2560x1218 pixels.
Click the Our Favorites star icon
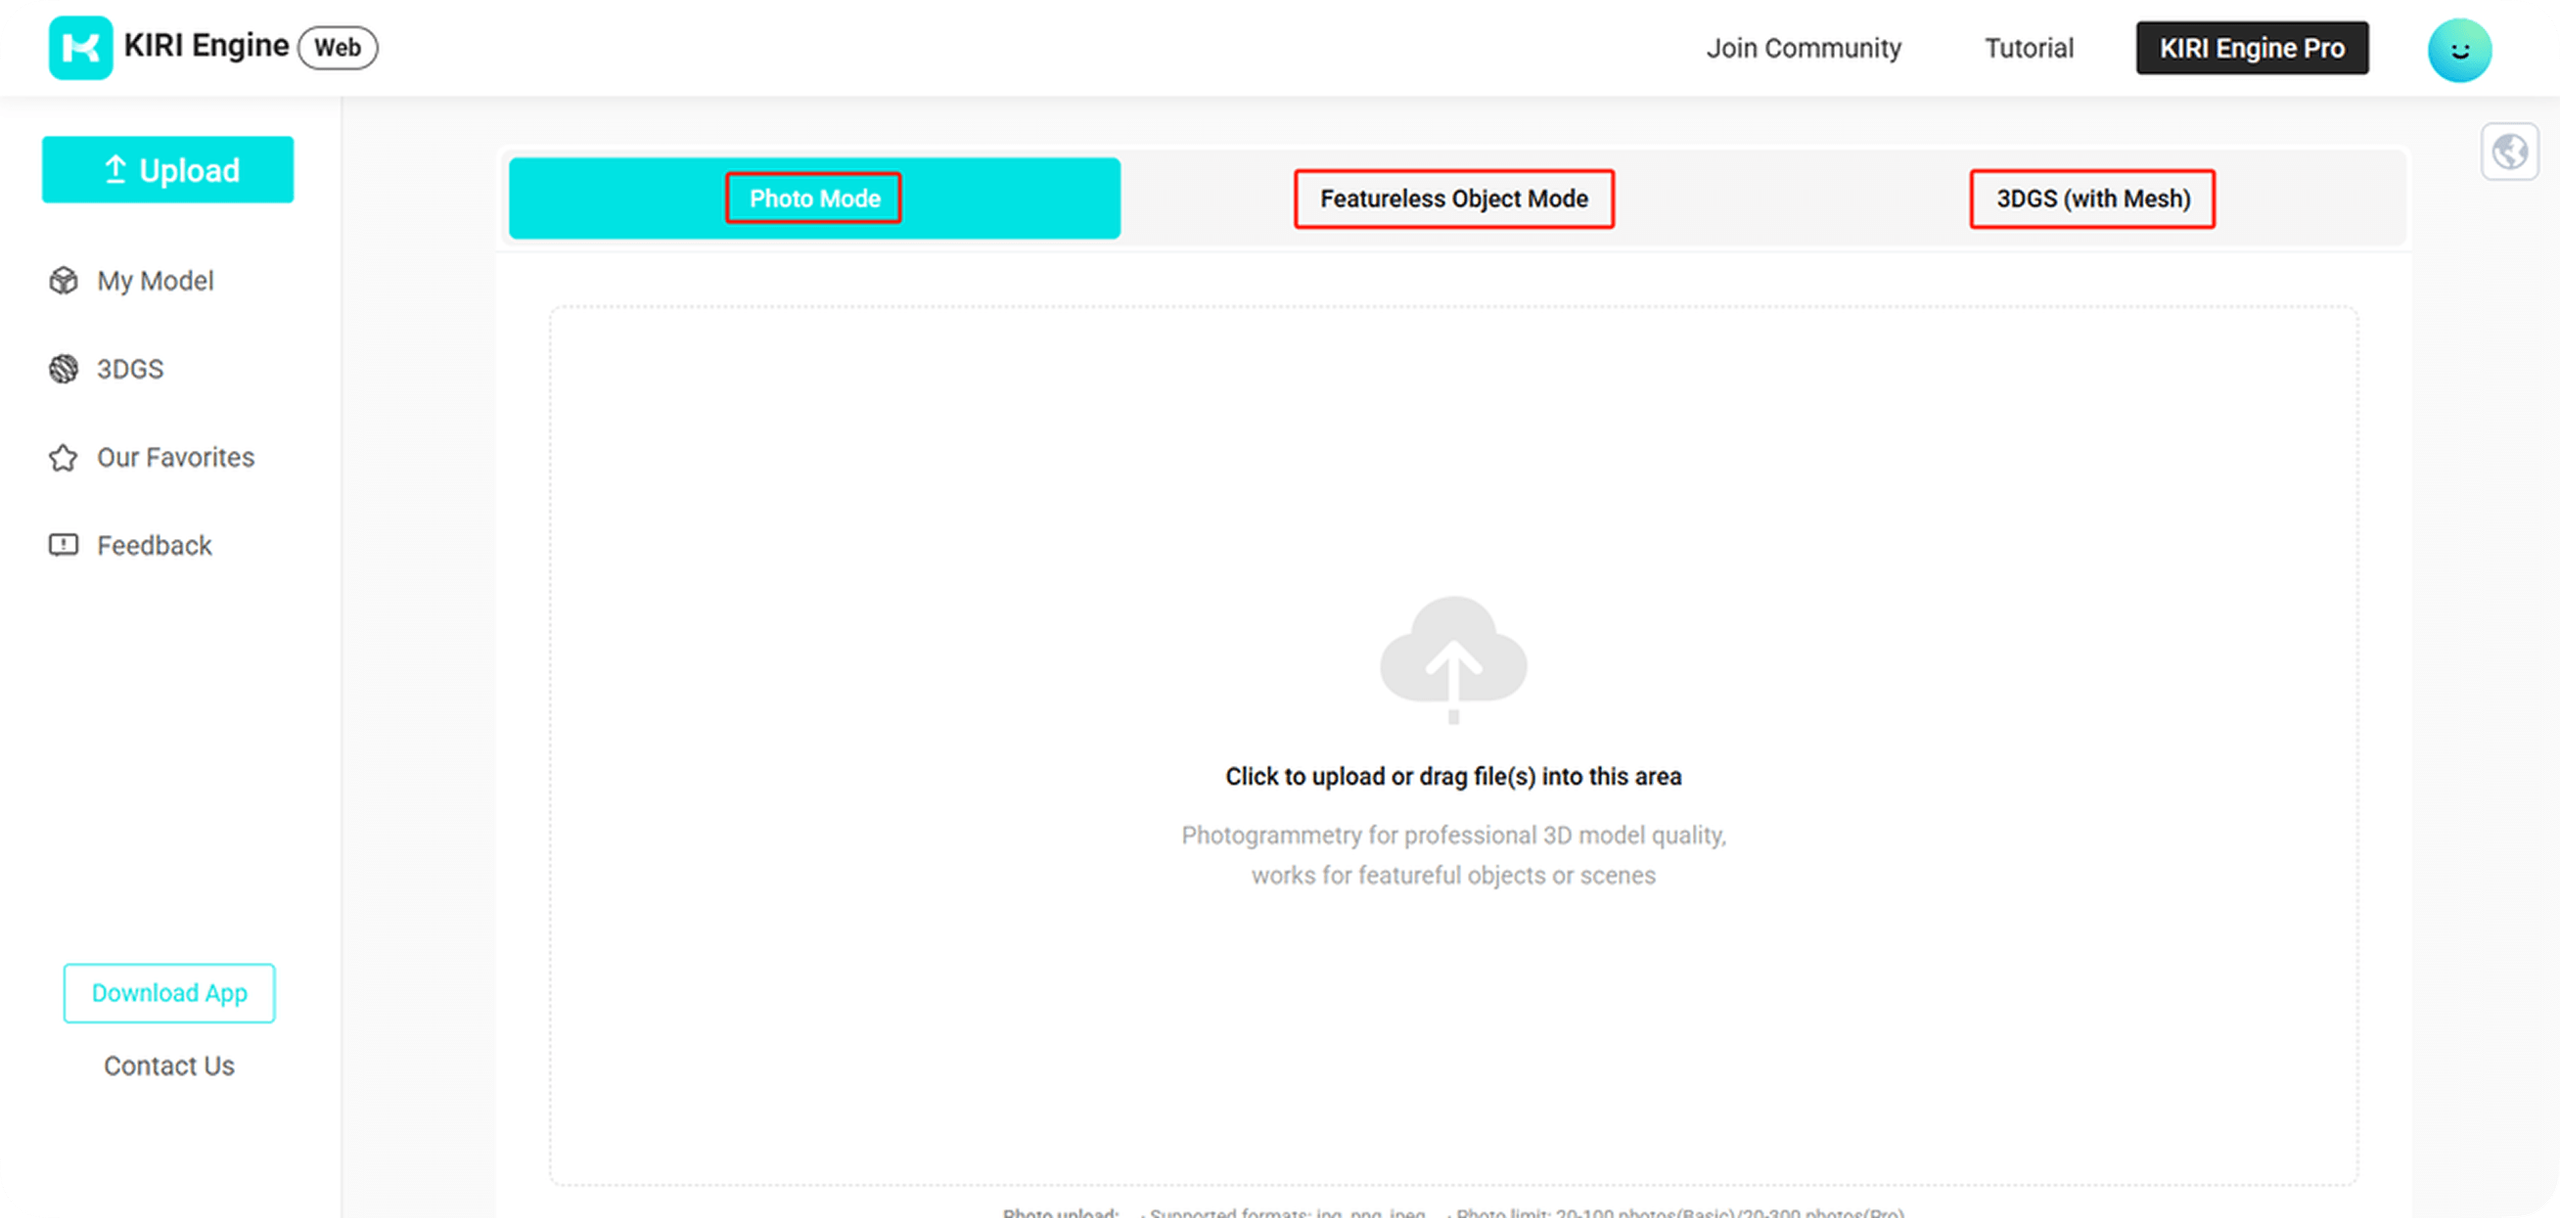pyautogui.click(x=63, y=458)
